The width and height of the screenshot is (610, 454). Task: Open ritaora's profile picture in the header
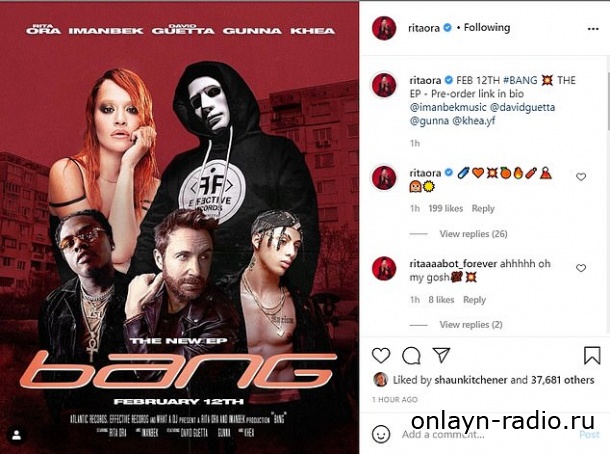click(384, 28)
